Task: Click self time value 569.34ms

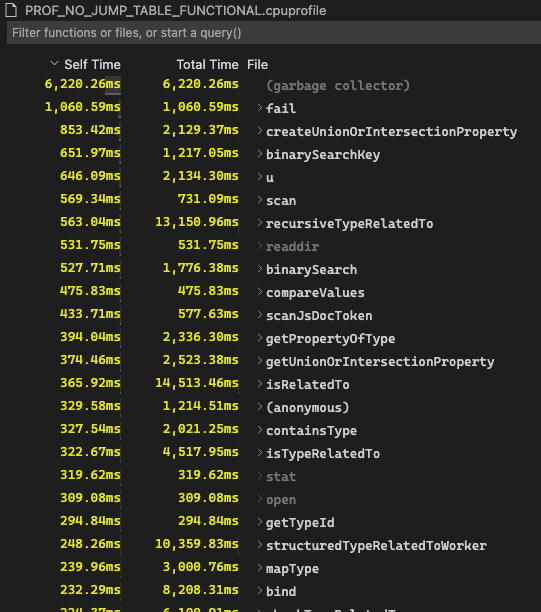Action: point(90,199)
